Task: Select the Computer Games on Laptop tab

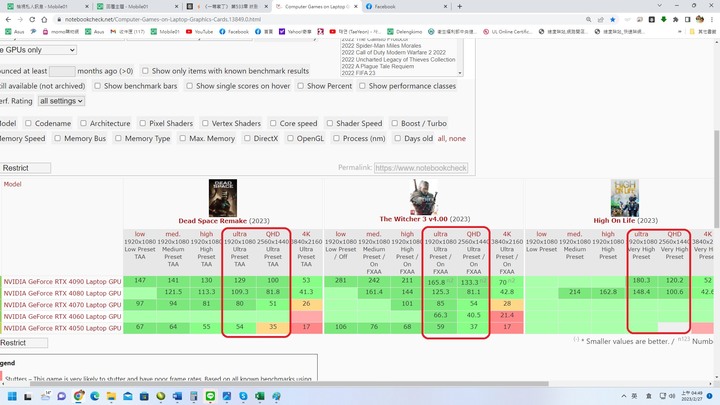Action: (316, 6)
